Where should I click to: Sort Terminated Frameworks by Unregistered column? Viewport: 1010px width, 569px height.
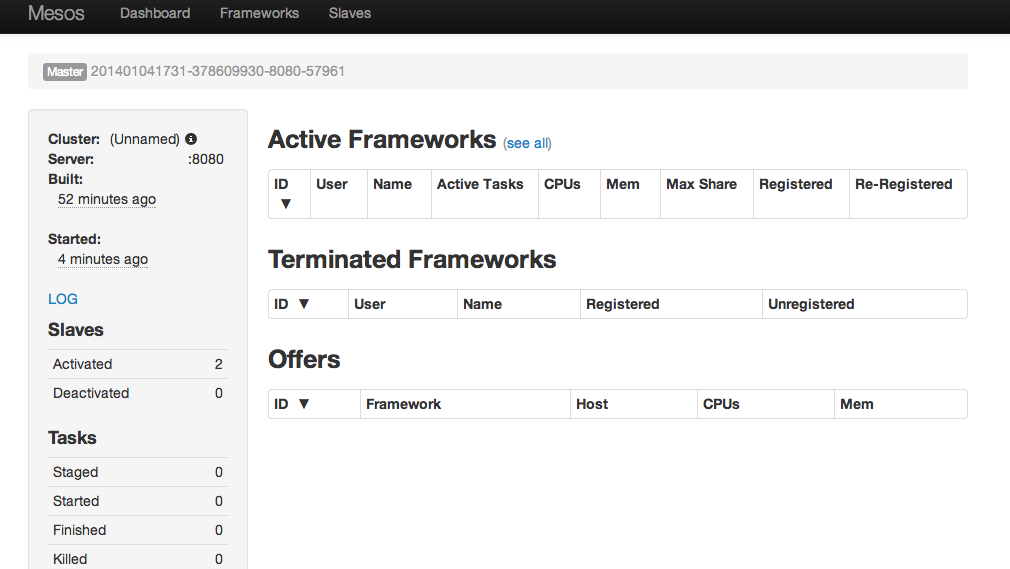(811, 304)
